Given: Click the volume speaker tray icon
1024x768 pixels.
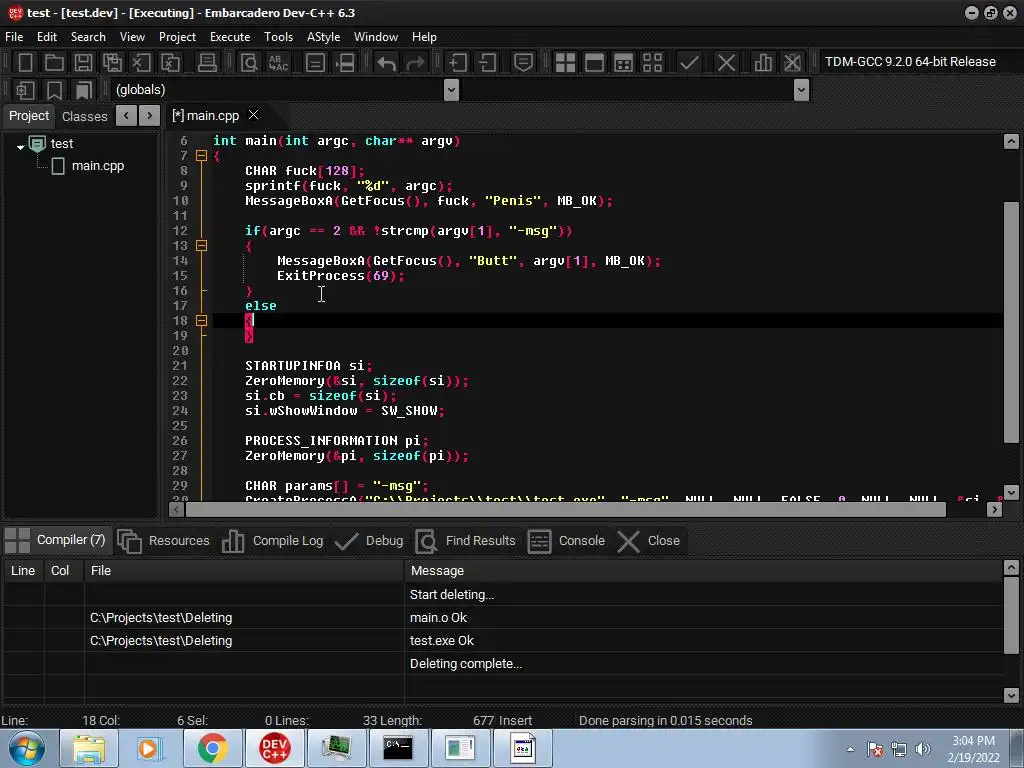Looking at the screenshot, I should pyautogui.click(x=923, y=750).
